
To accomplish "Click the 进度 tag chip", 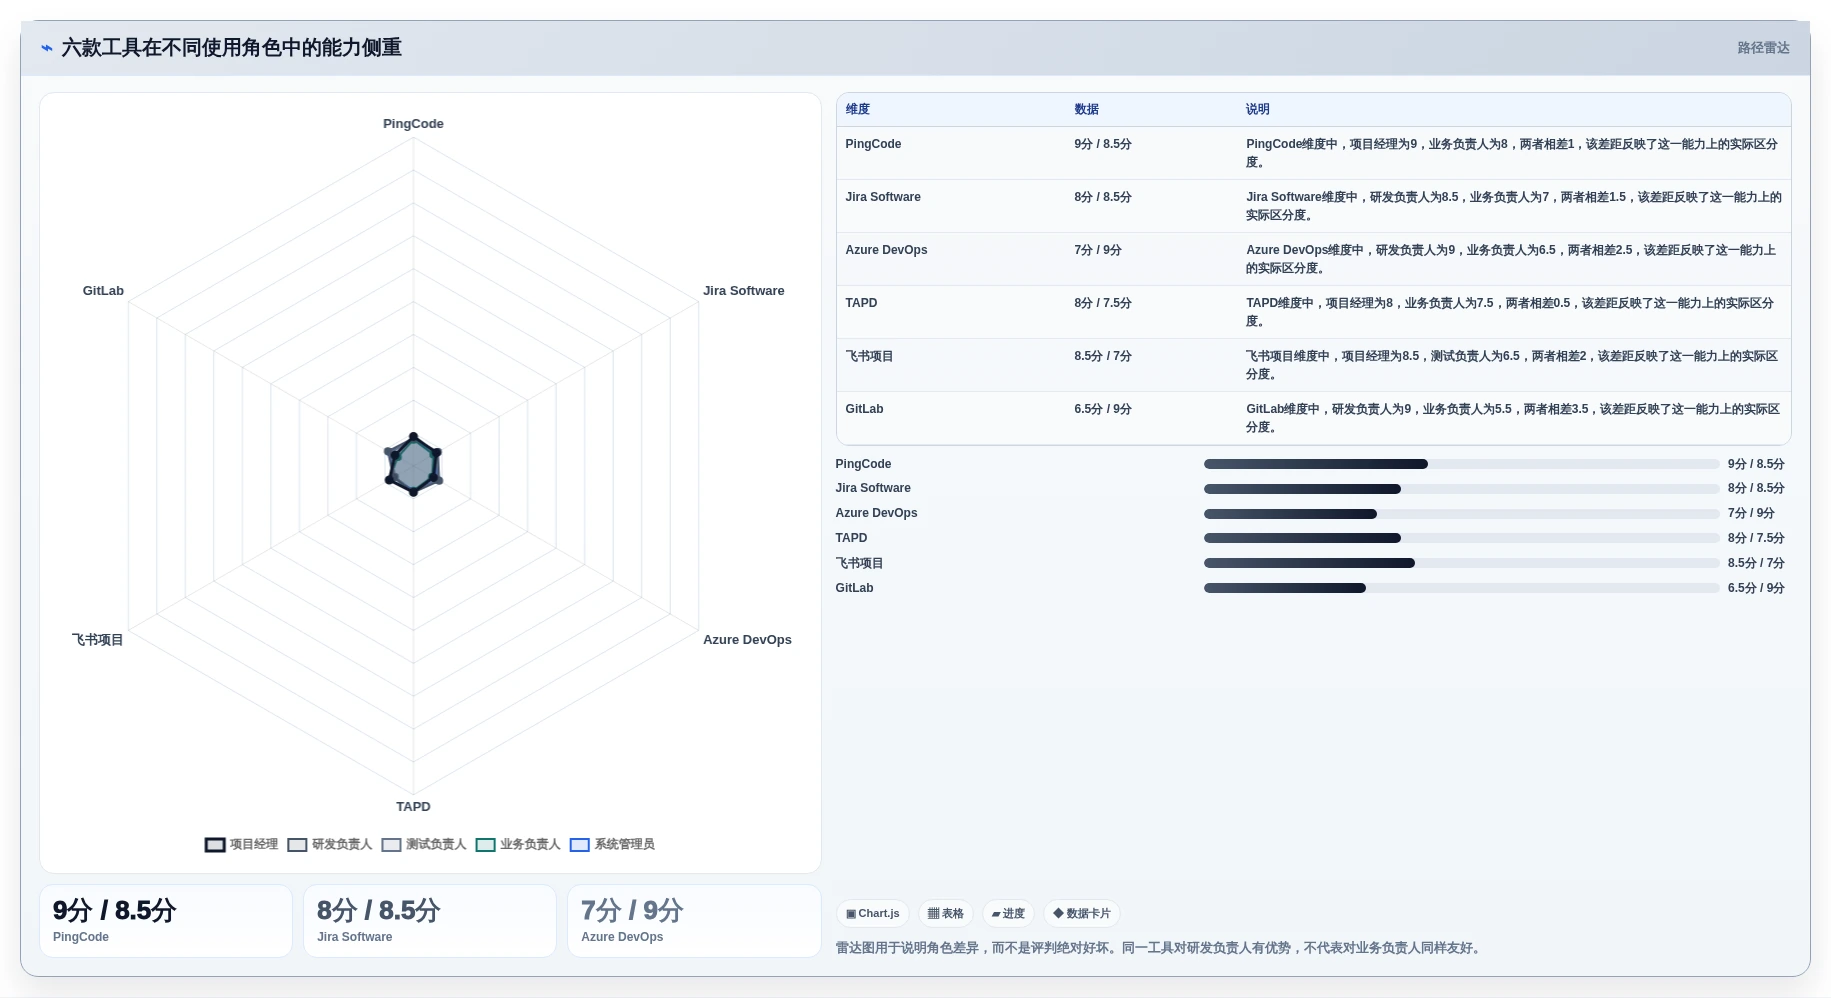I will [x=1008, y=914].
